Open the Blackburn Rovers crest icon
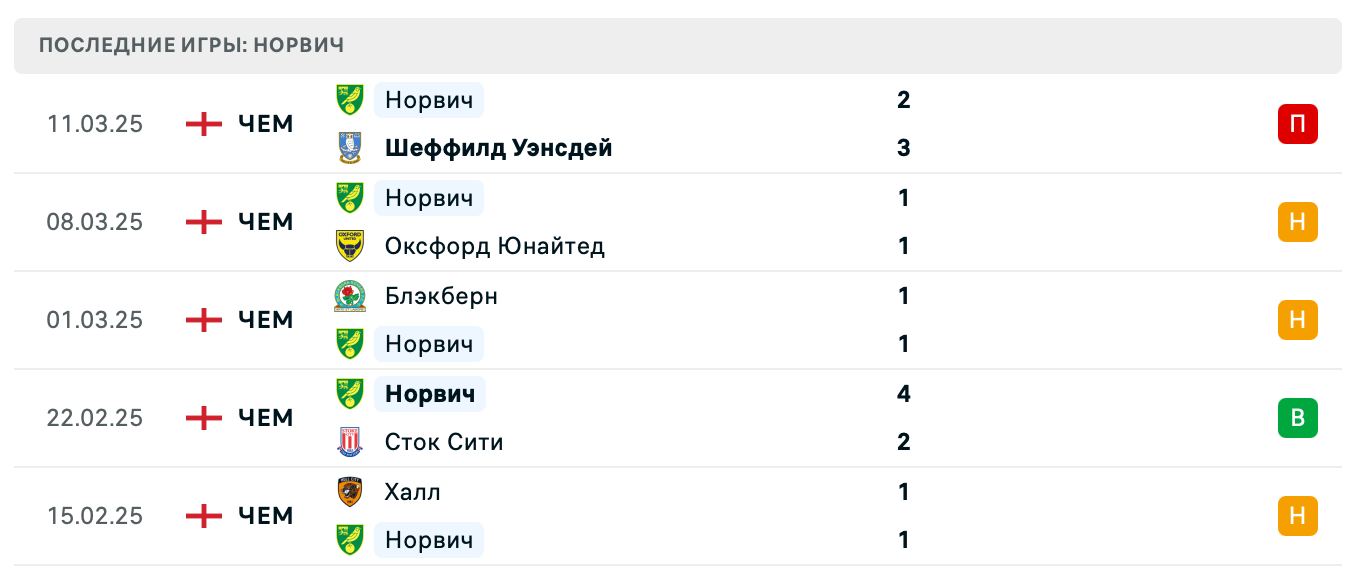Image resolution: width=1356 pixels, height=582 pixels. click(x=352, y=296)
